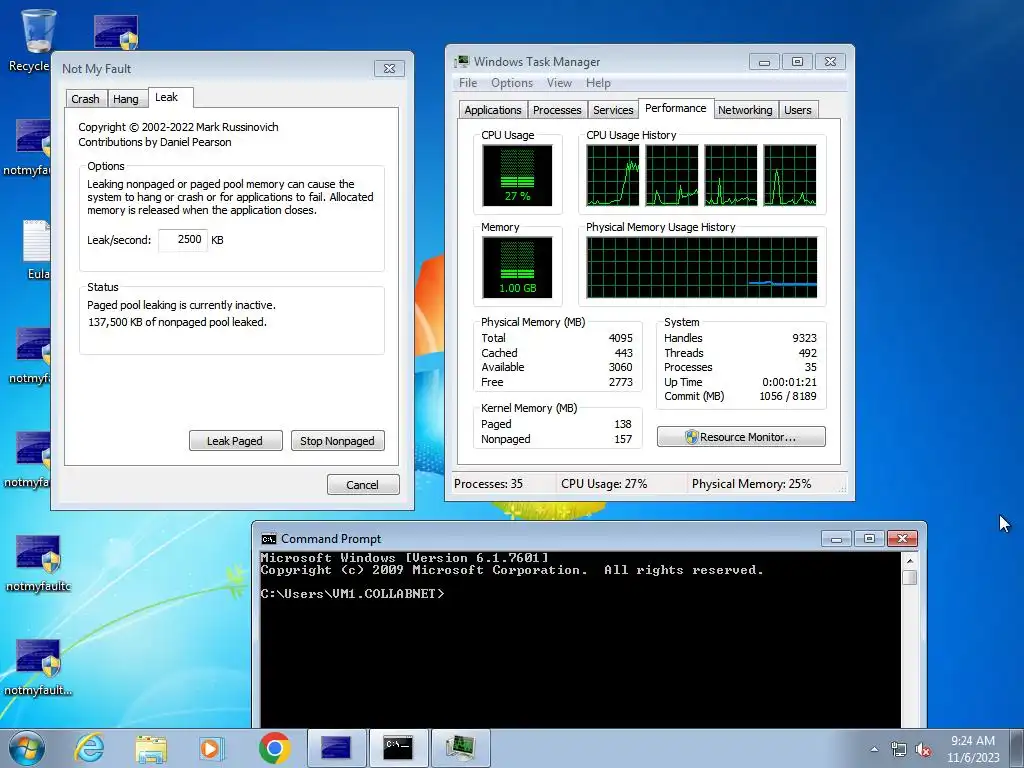This screenshot has width=1024, height=768.
Task: Start leaking with Leak Paged button
Action: click(235, 441)
